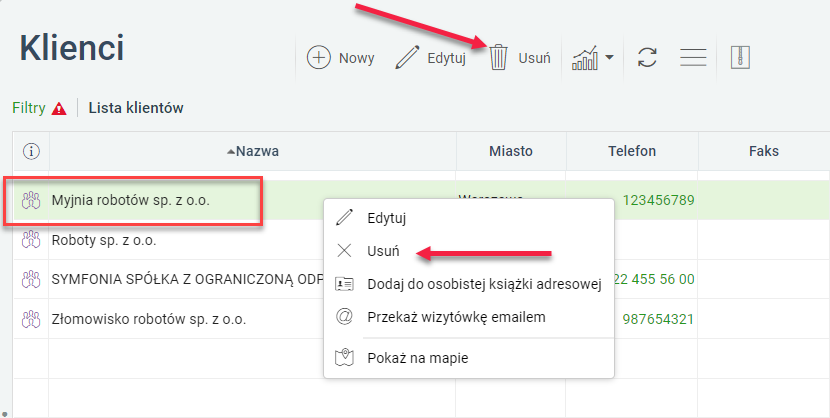Click client icon of Myjnia robotów row
This screenshot has height=418, width=830.
pos(31,201)
